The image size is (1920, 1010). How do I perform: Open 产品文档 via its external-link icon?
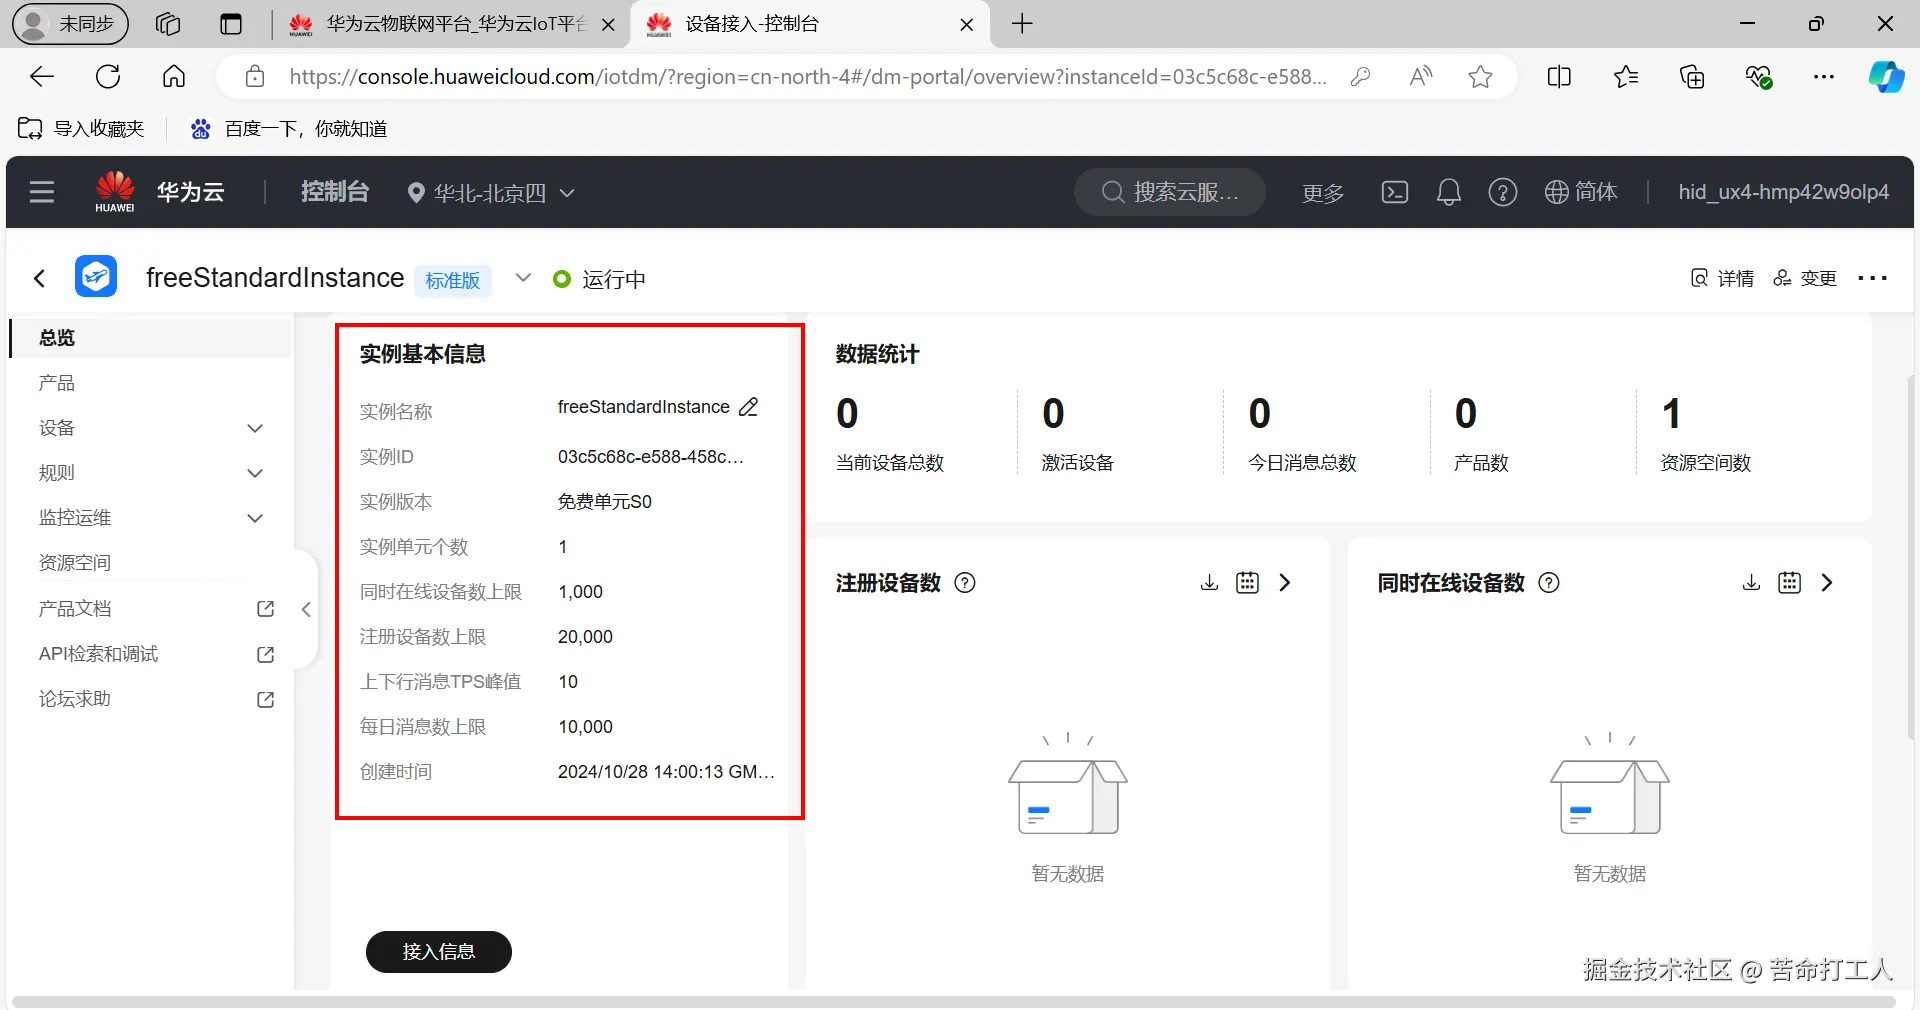click(264, 609)
